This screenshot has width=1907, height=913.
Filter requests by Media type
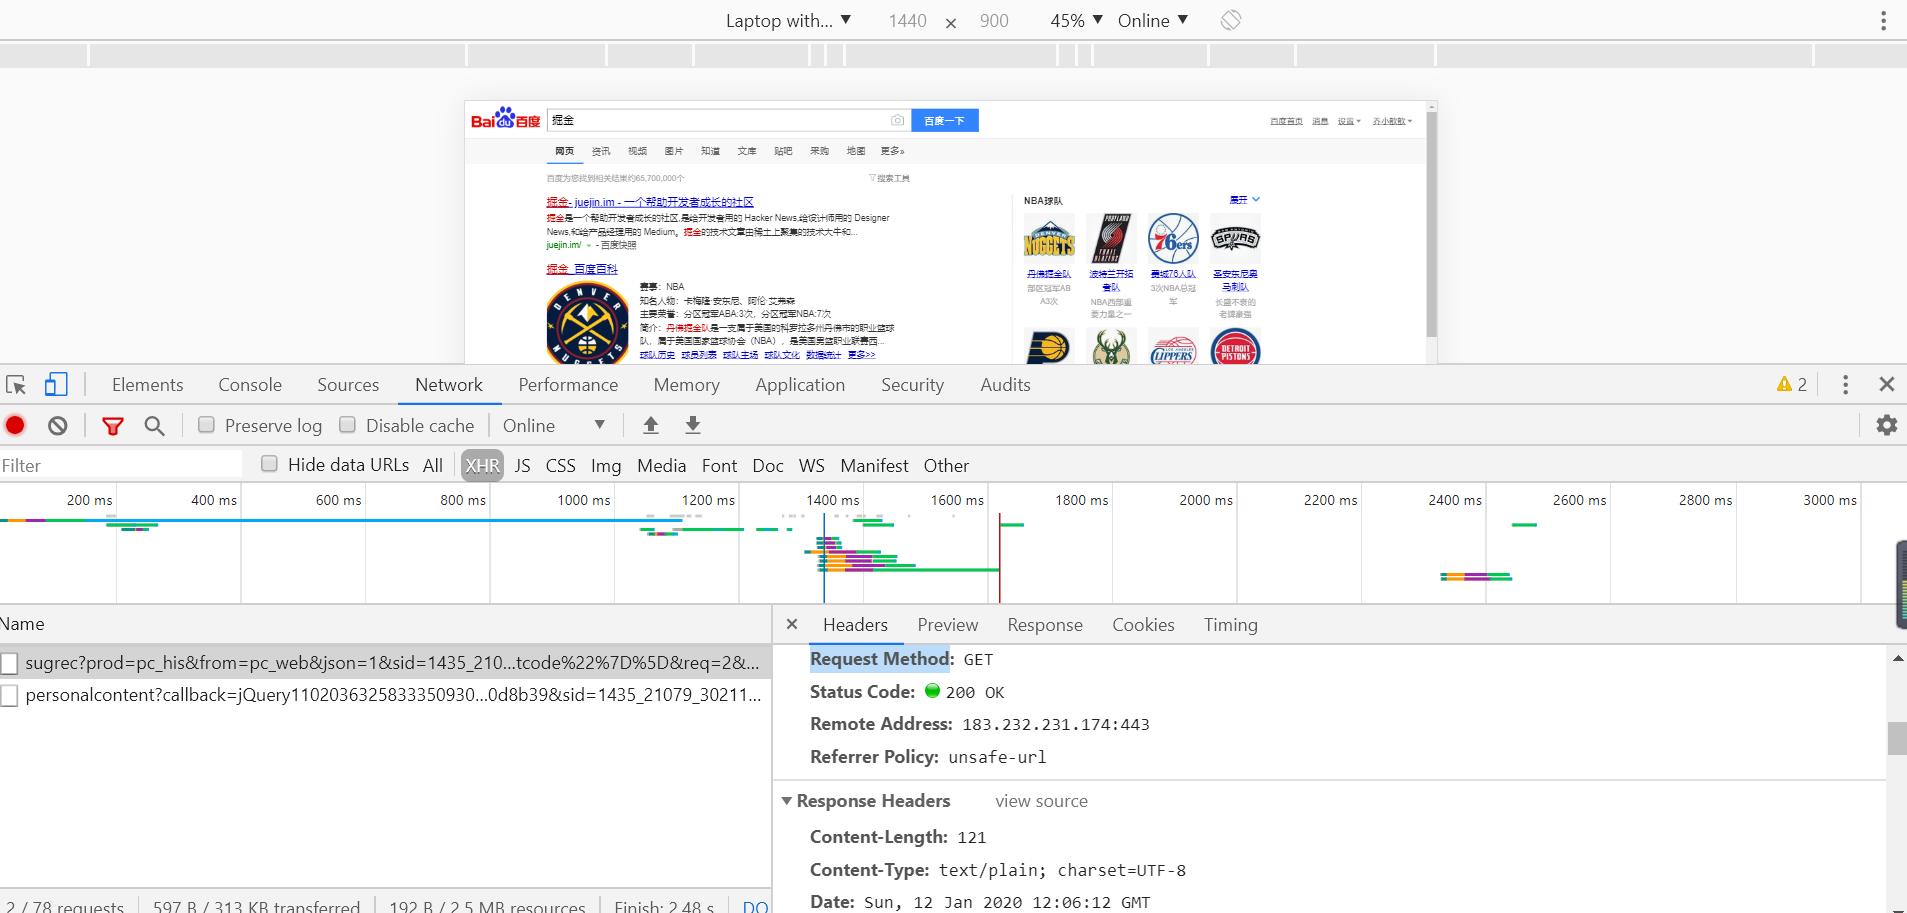pos(661,465)
